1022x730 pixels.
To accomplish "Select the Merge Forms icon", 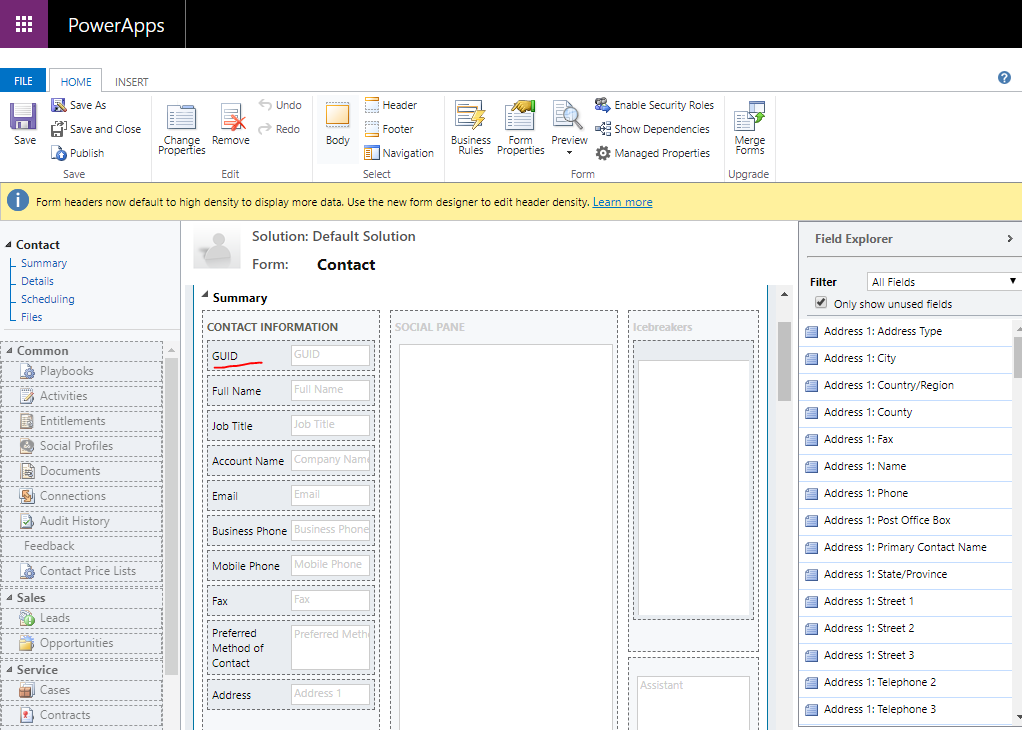I will point(749,128).
